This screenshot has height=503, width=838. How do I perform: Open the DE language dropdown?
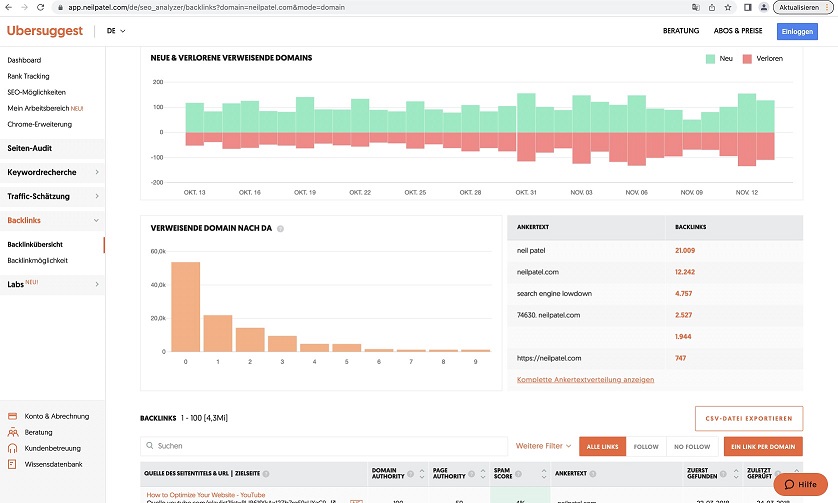tap(116, 31)
